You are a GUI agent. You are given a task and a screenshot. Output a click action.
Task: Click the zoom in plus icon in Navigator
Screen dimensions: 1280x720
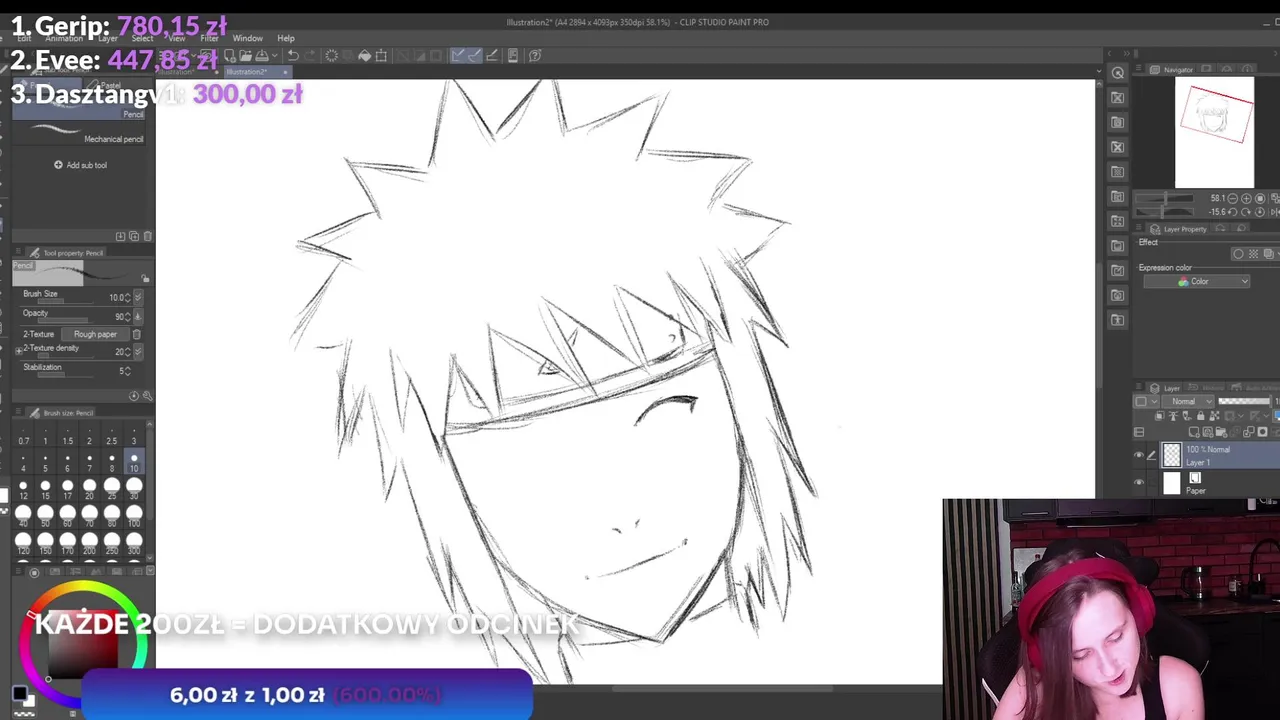click(x=1246, y=199)
